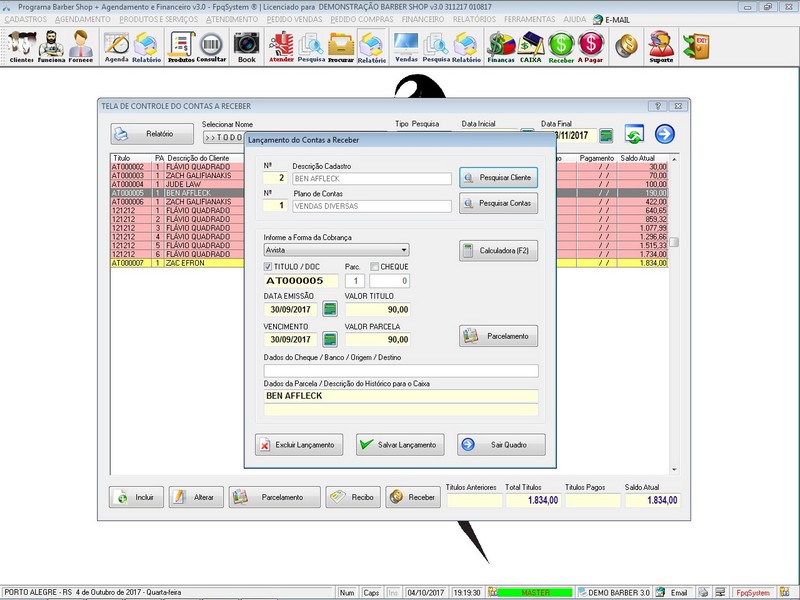This screenshot has width=800, height=600.
Task: Click the Email status bar entry
Action: coord(673,593)
